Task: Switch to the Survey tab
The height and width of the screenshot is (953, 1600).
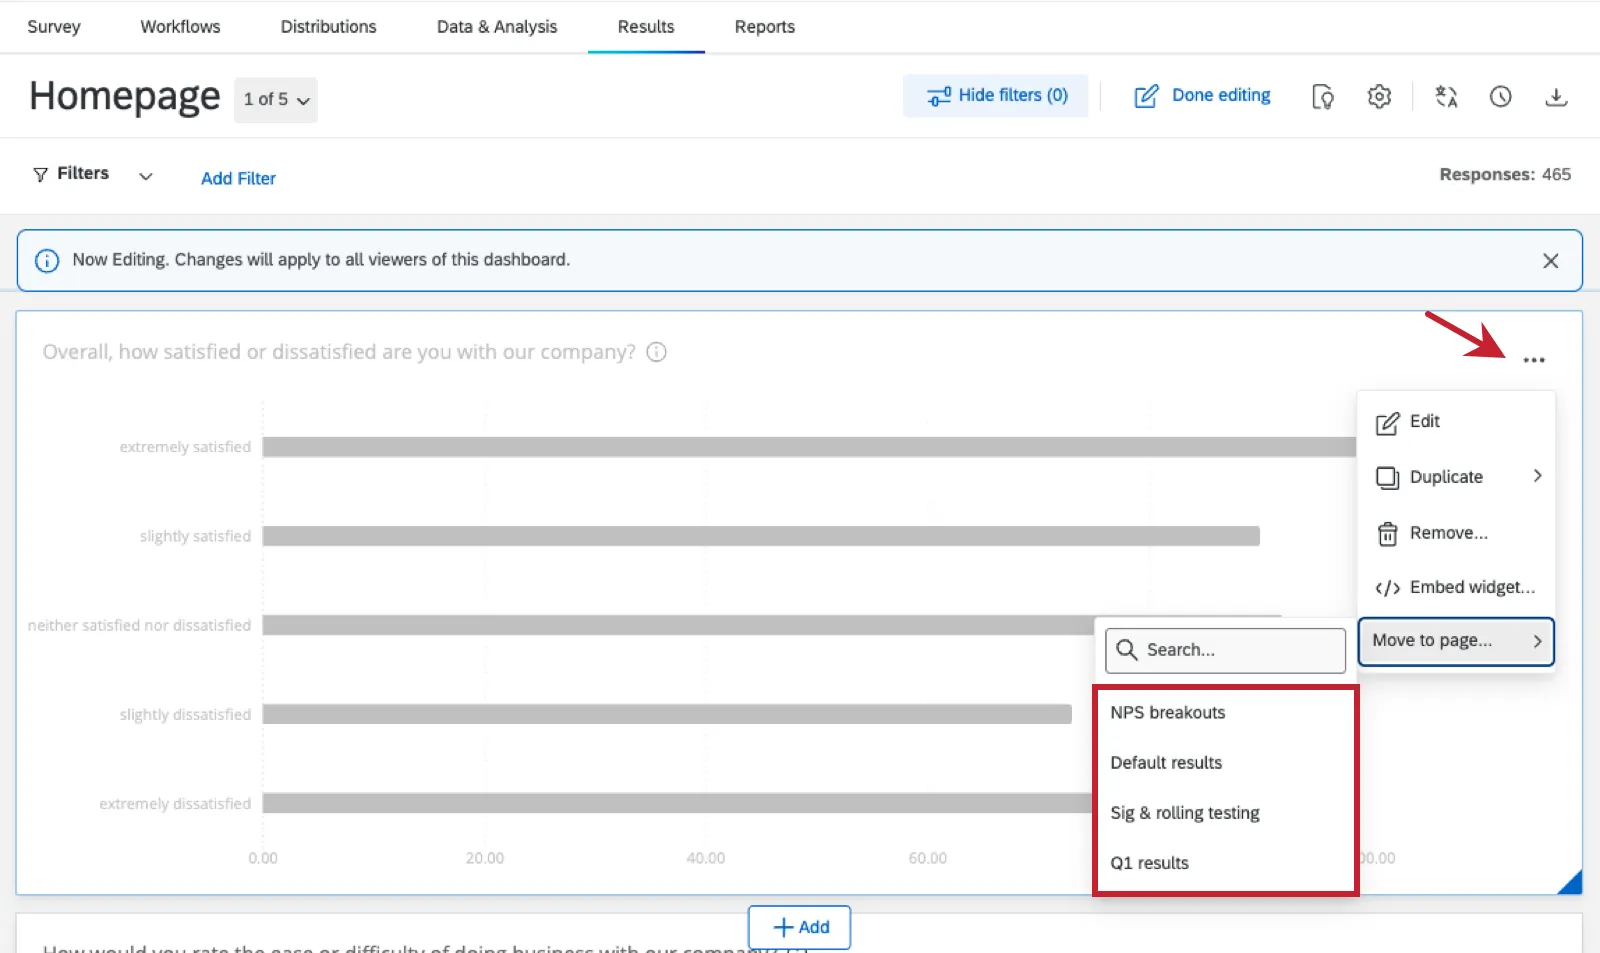Action: [54, 27]
